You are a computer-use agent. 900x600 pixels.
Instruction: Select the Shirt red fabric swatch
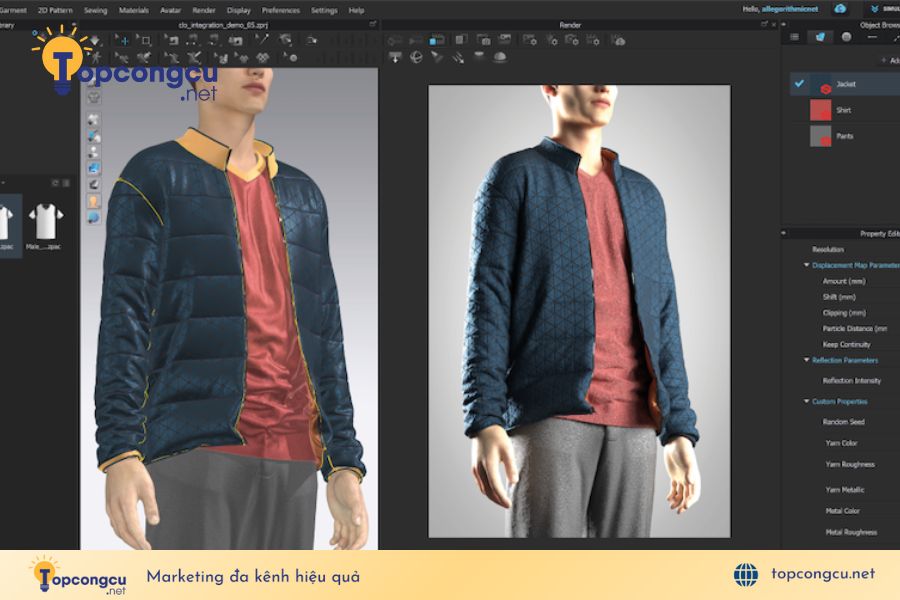pyautogui.click(x=820, y=110)
